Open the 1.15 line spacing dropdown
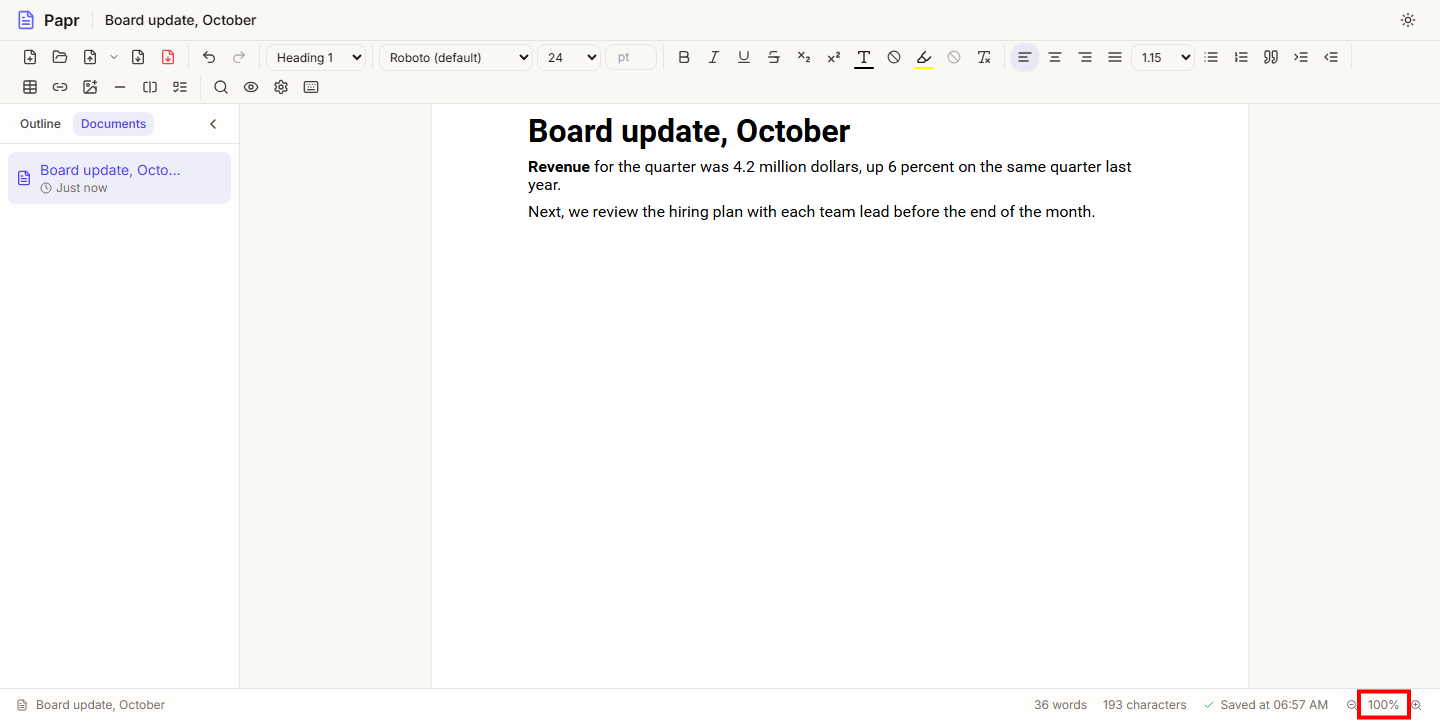 pyautogui.click(x=1163, y=57)
